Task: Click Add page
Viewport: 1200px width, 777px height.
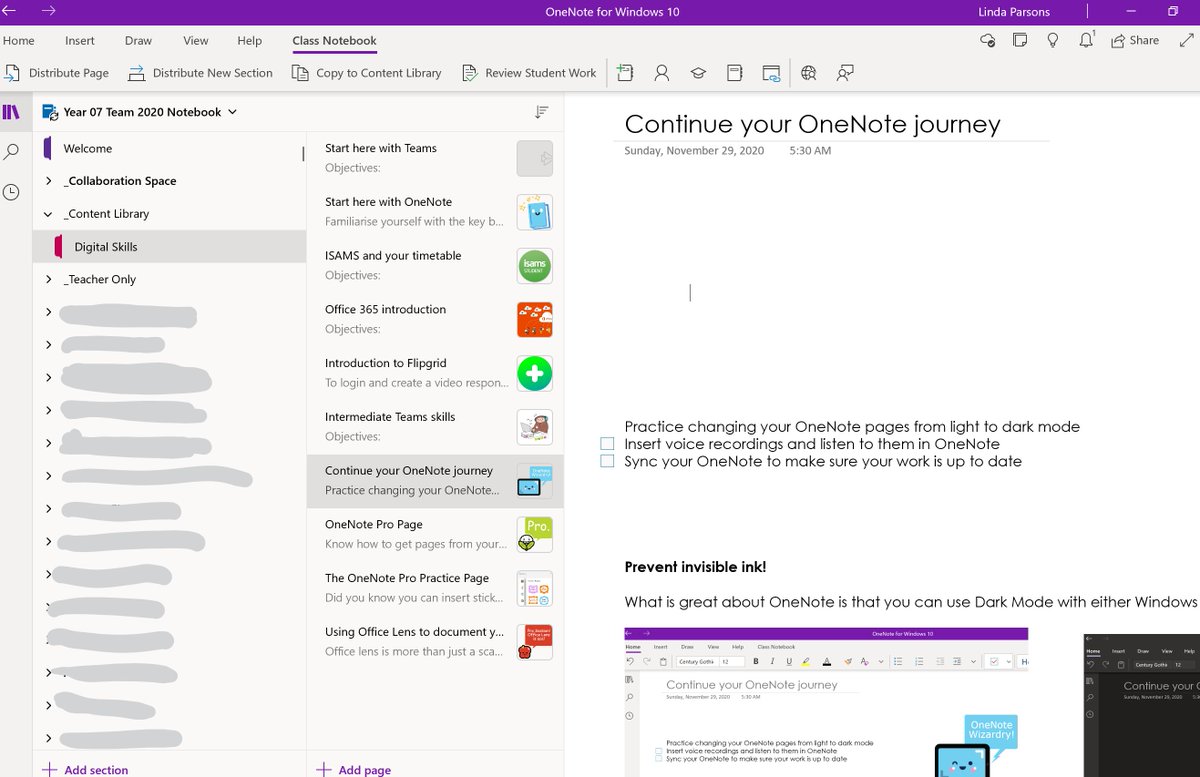Action: (353, 770)
